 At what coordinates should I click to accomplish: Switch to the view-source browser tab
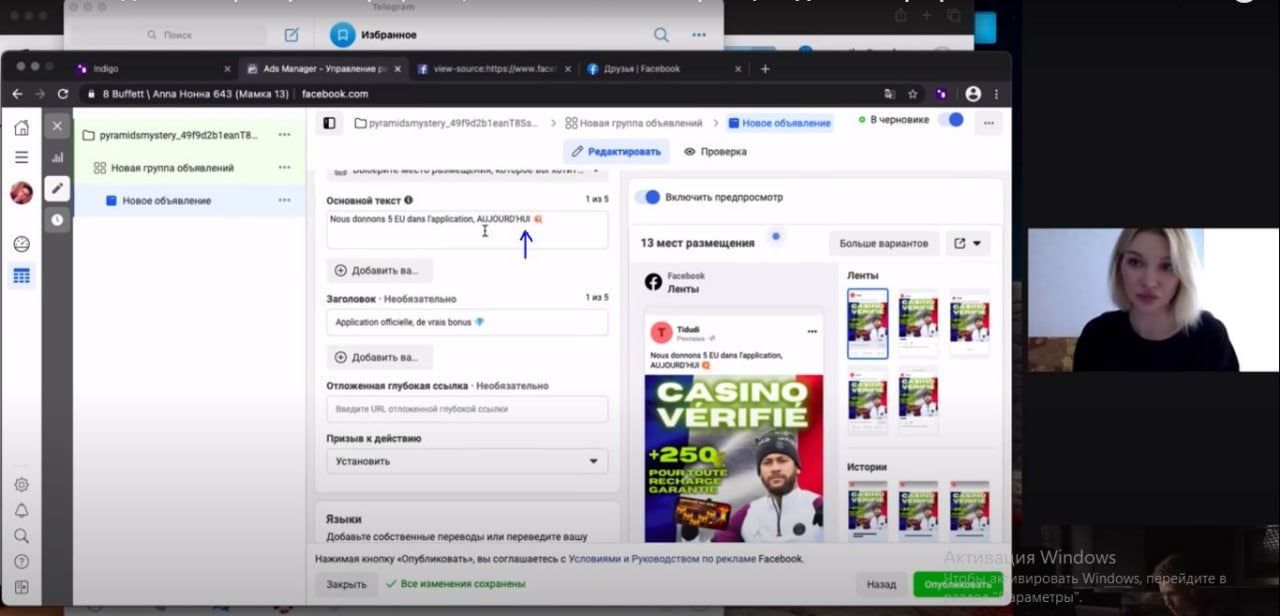click(x=494, y=69)
